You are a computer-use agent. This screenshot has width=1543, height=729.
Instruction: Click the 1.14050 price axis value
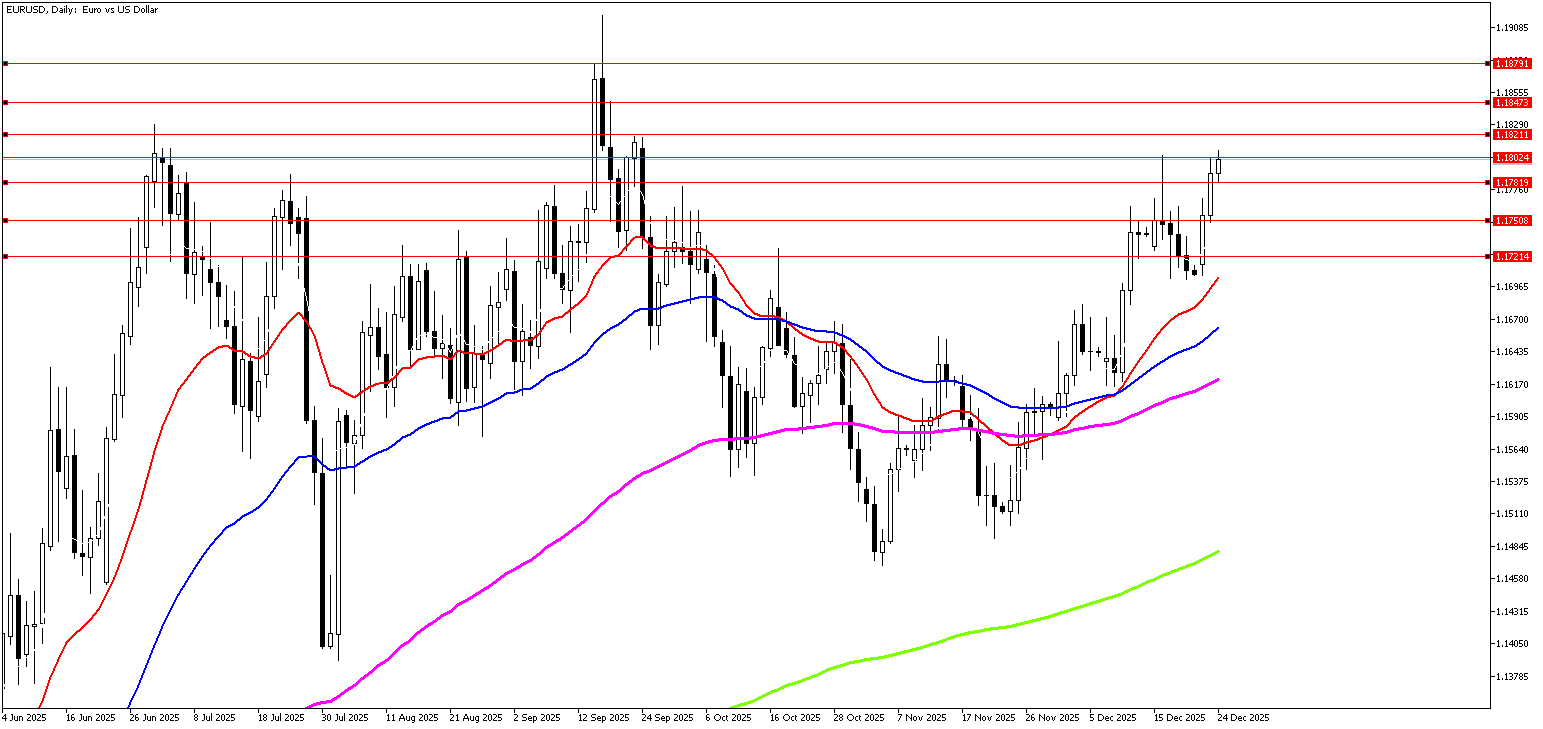[1513, 644]
